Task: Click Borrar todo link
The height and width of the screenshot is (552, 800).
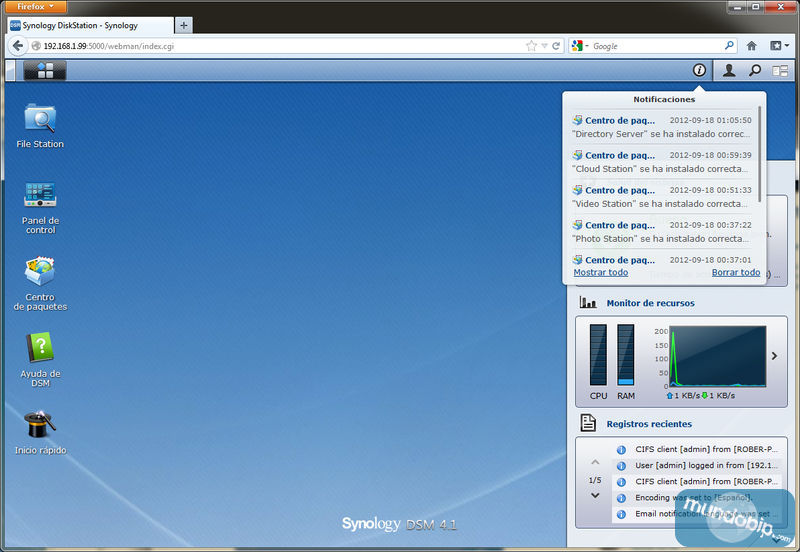Action: (x=736, y=272)
